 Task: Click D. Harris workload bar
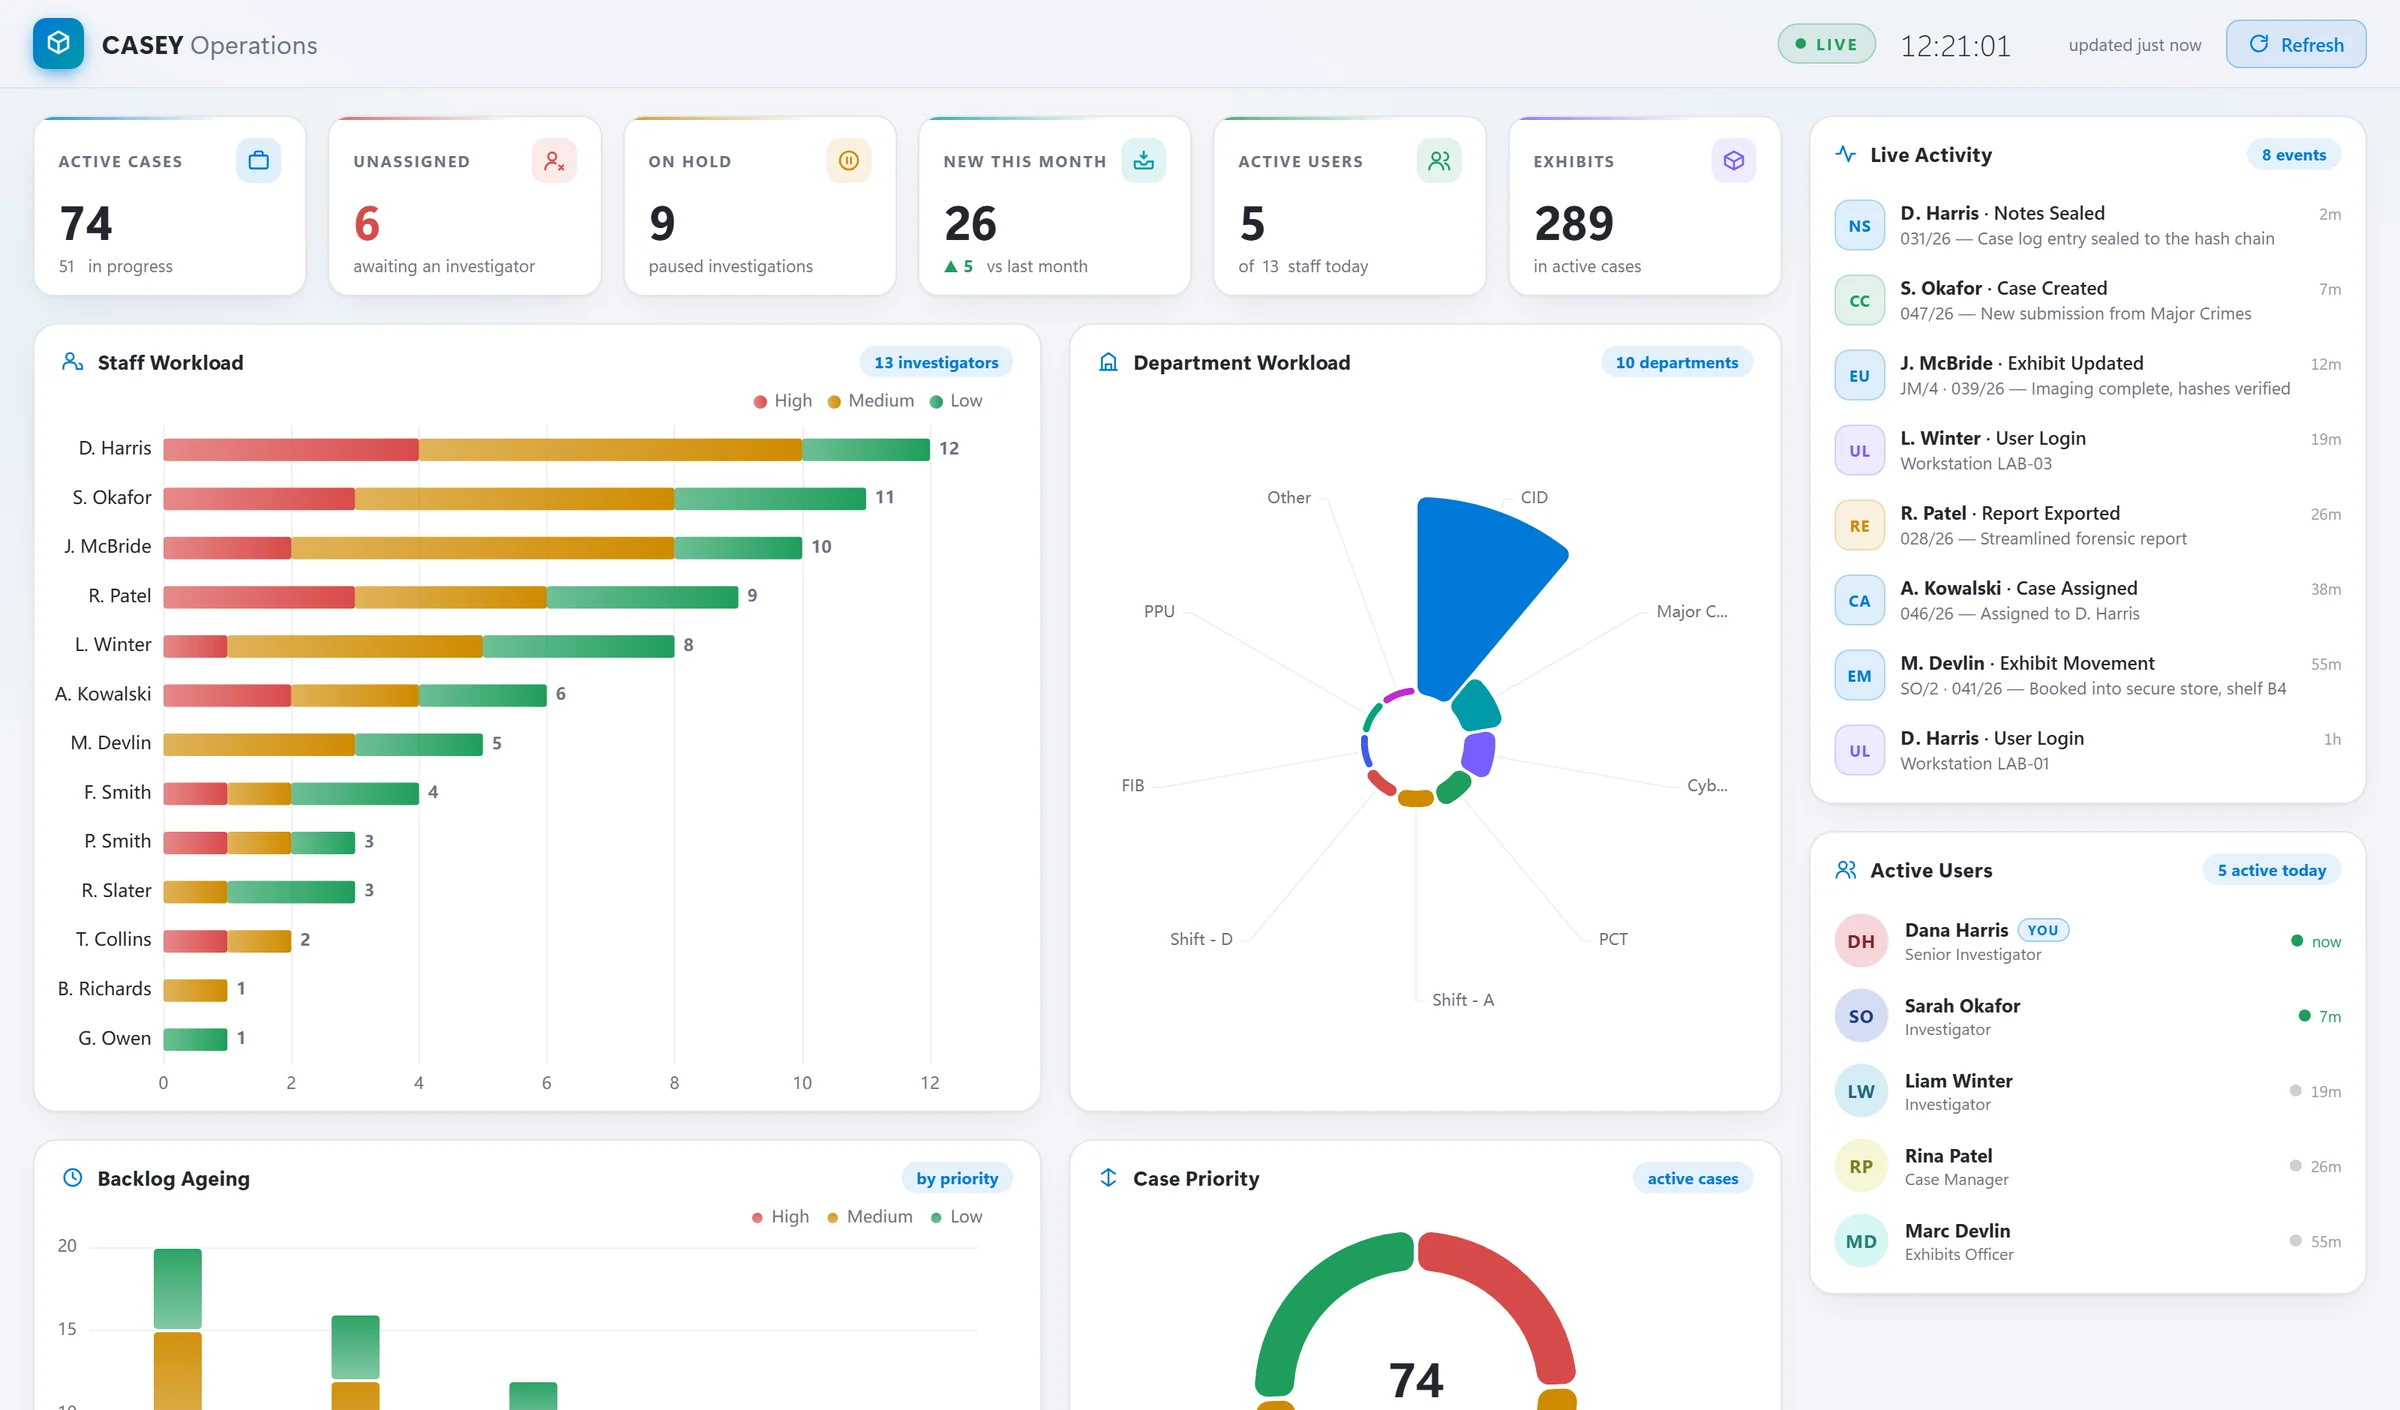pos(546,449)
